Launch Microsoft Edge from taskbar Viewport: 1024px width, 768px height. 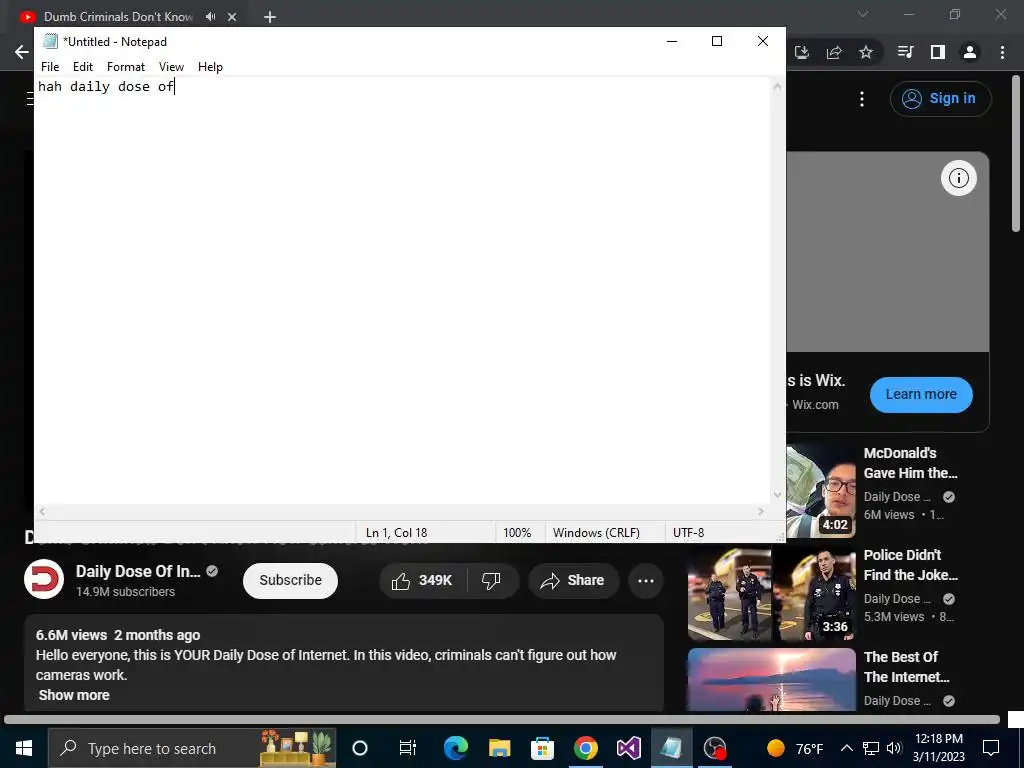pyautogui.click(x=455, y=748)
